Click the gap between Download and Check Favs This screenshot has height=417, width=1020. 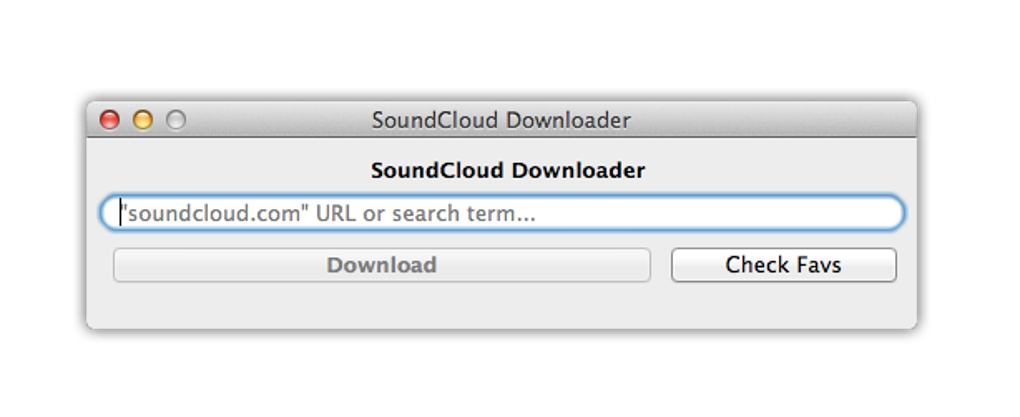point(661,265)
